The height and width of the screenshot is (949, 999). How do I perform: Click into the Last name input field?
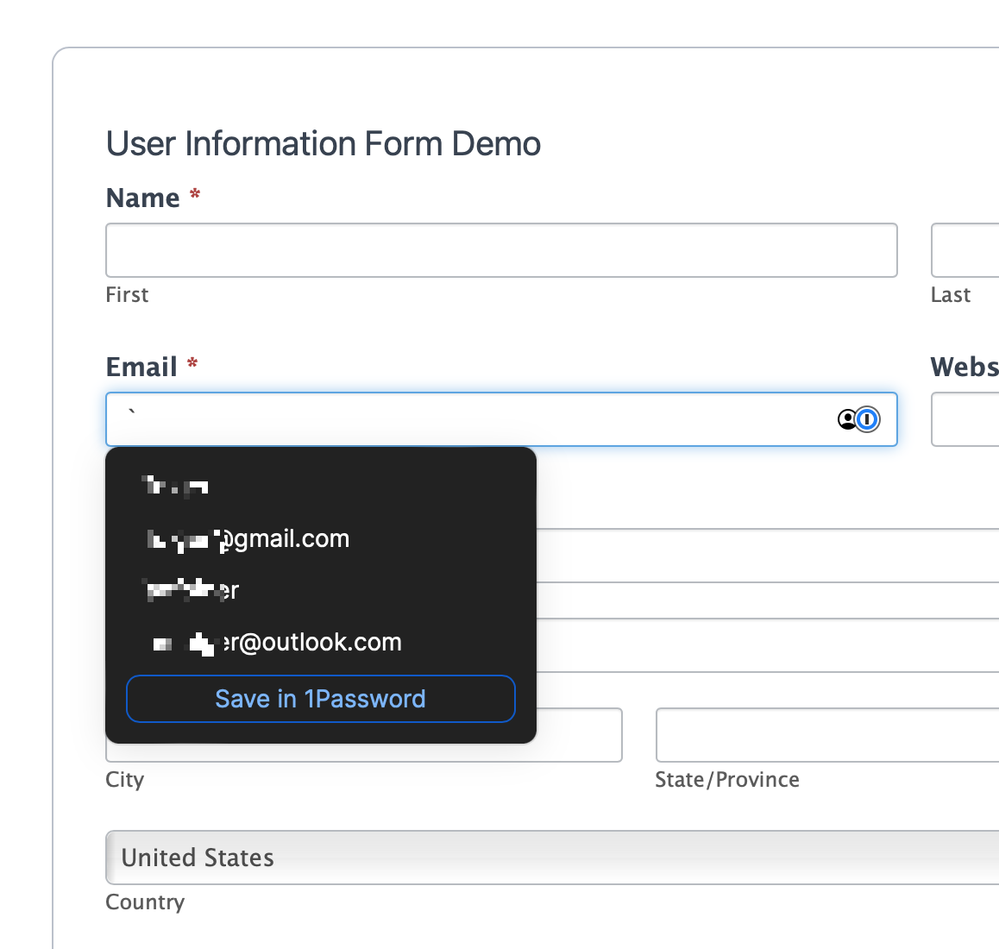click(x=965, y=250)
